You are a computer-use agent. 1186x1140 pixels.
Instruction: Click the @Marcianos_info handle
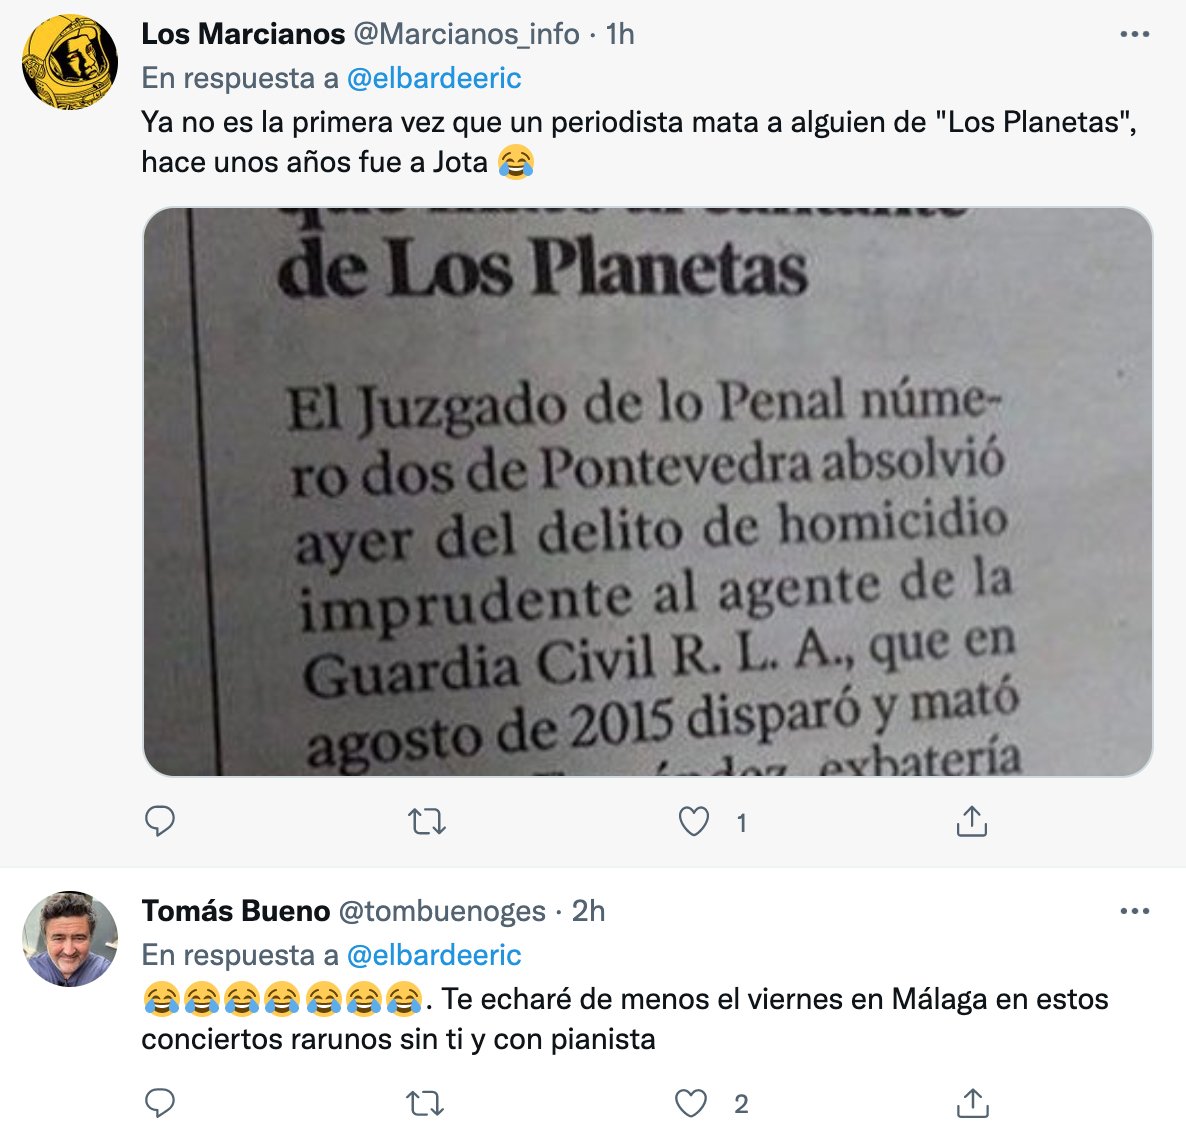pos(466,34)
